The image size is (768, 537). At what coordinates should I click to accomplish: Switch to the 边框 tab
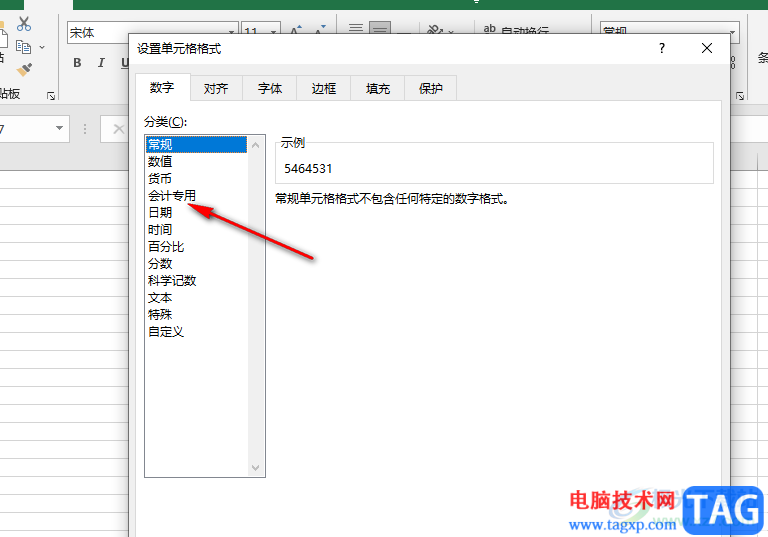324,89
